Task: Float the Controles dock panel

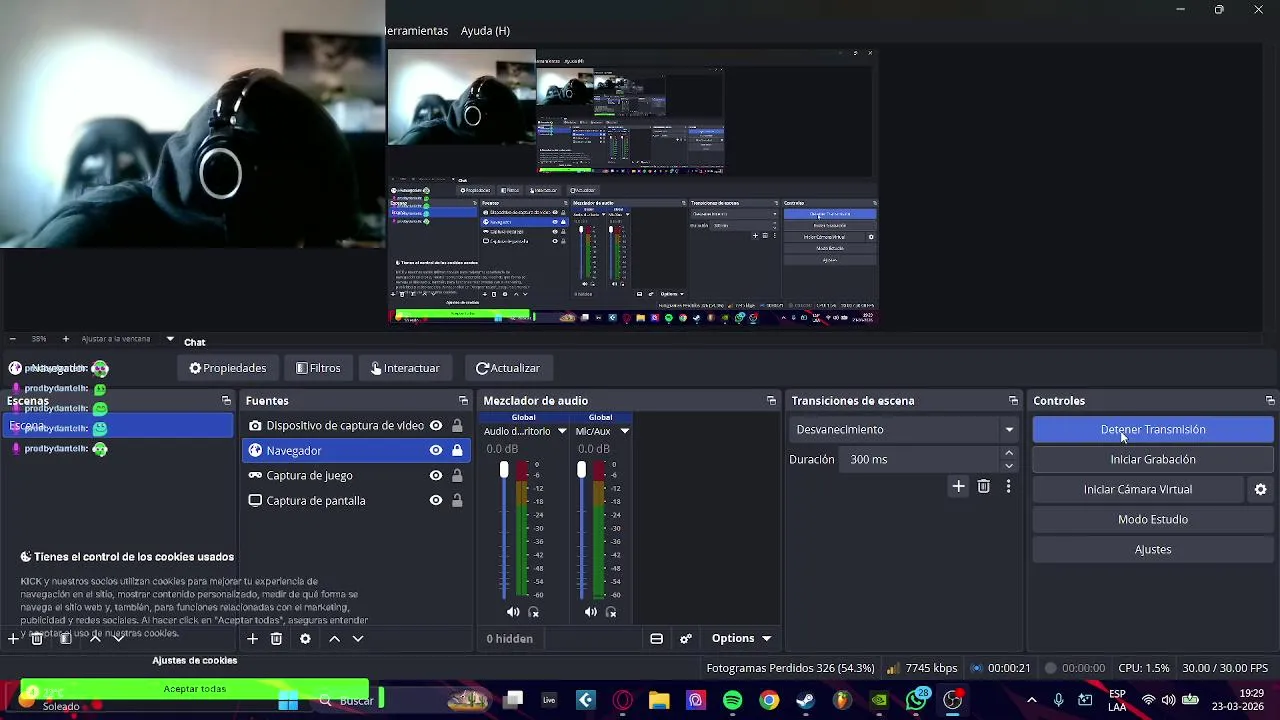Action: [x=1270, y=400]
